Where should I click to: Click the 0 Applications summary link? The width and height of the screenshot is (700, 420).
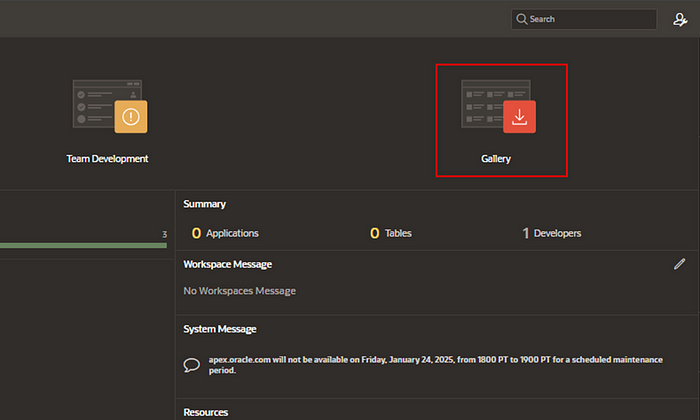coord(225,233)
